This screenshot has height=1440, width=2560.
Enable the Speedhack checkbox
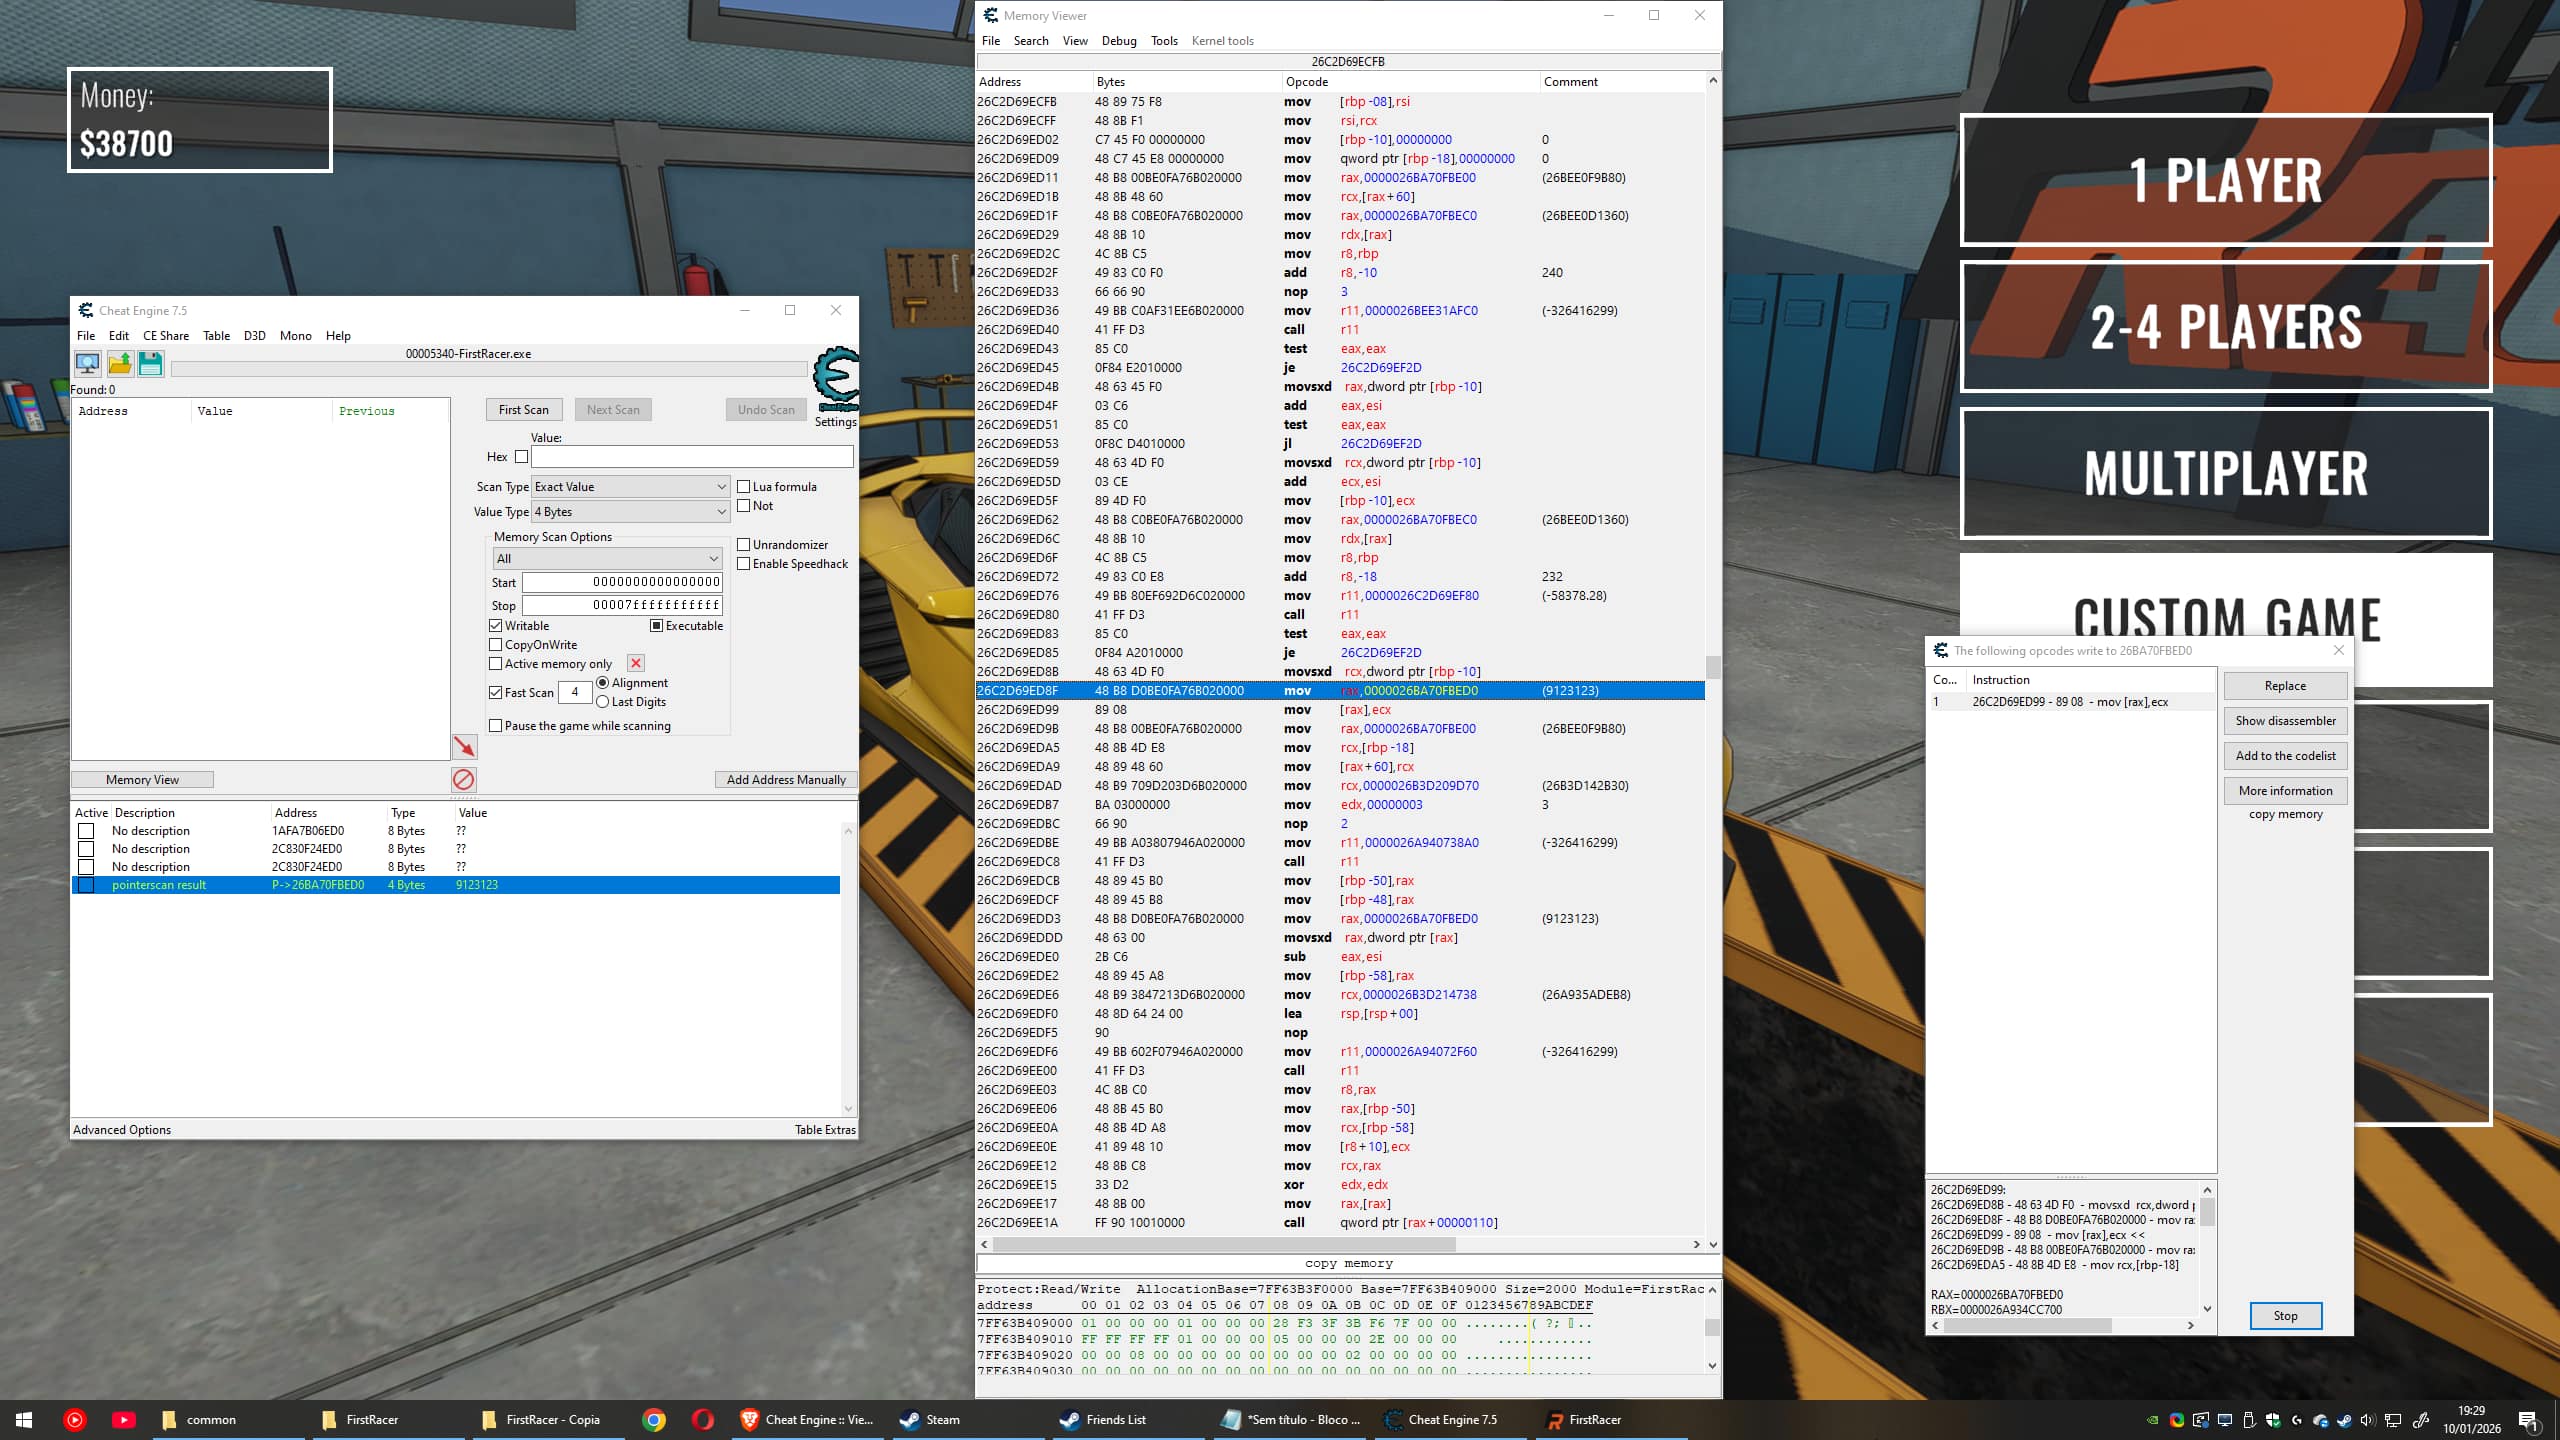(x=744, y=564)
